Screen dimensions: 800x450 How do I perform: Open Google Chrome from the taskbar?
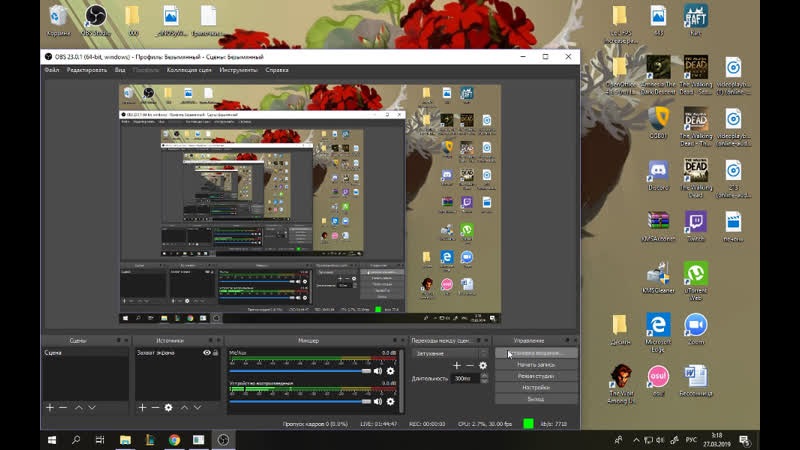(174, 440)
